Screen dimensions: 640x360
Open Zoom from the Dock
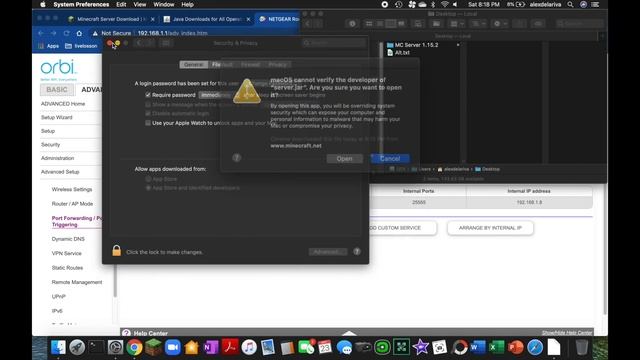pos(173,347)
